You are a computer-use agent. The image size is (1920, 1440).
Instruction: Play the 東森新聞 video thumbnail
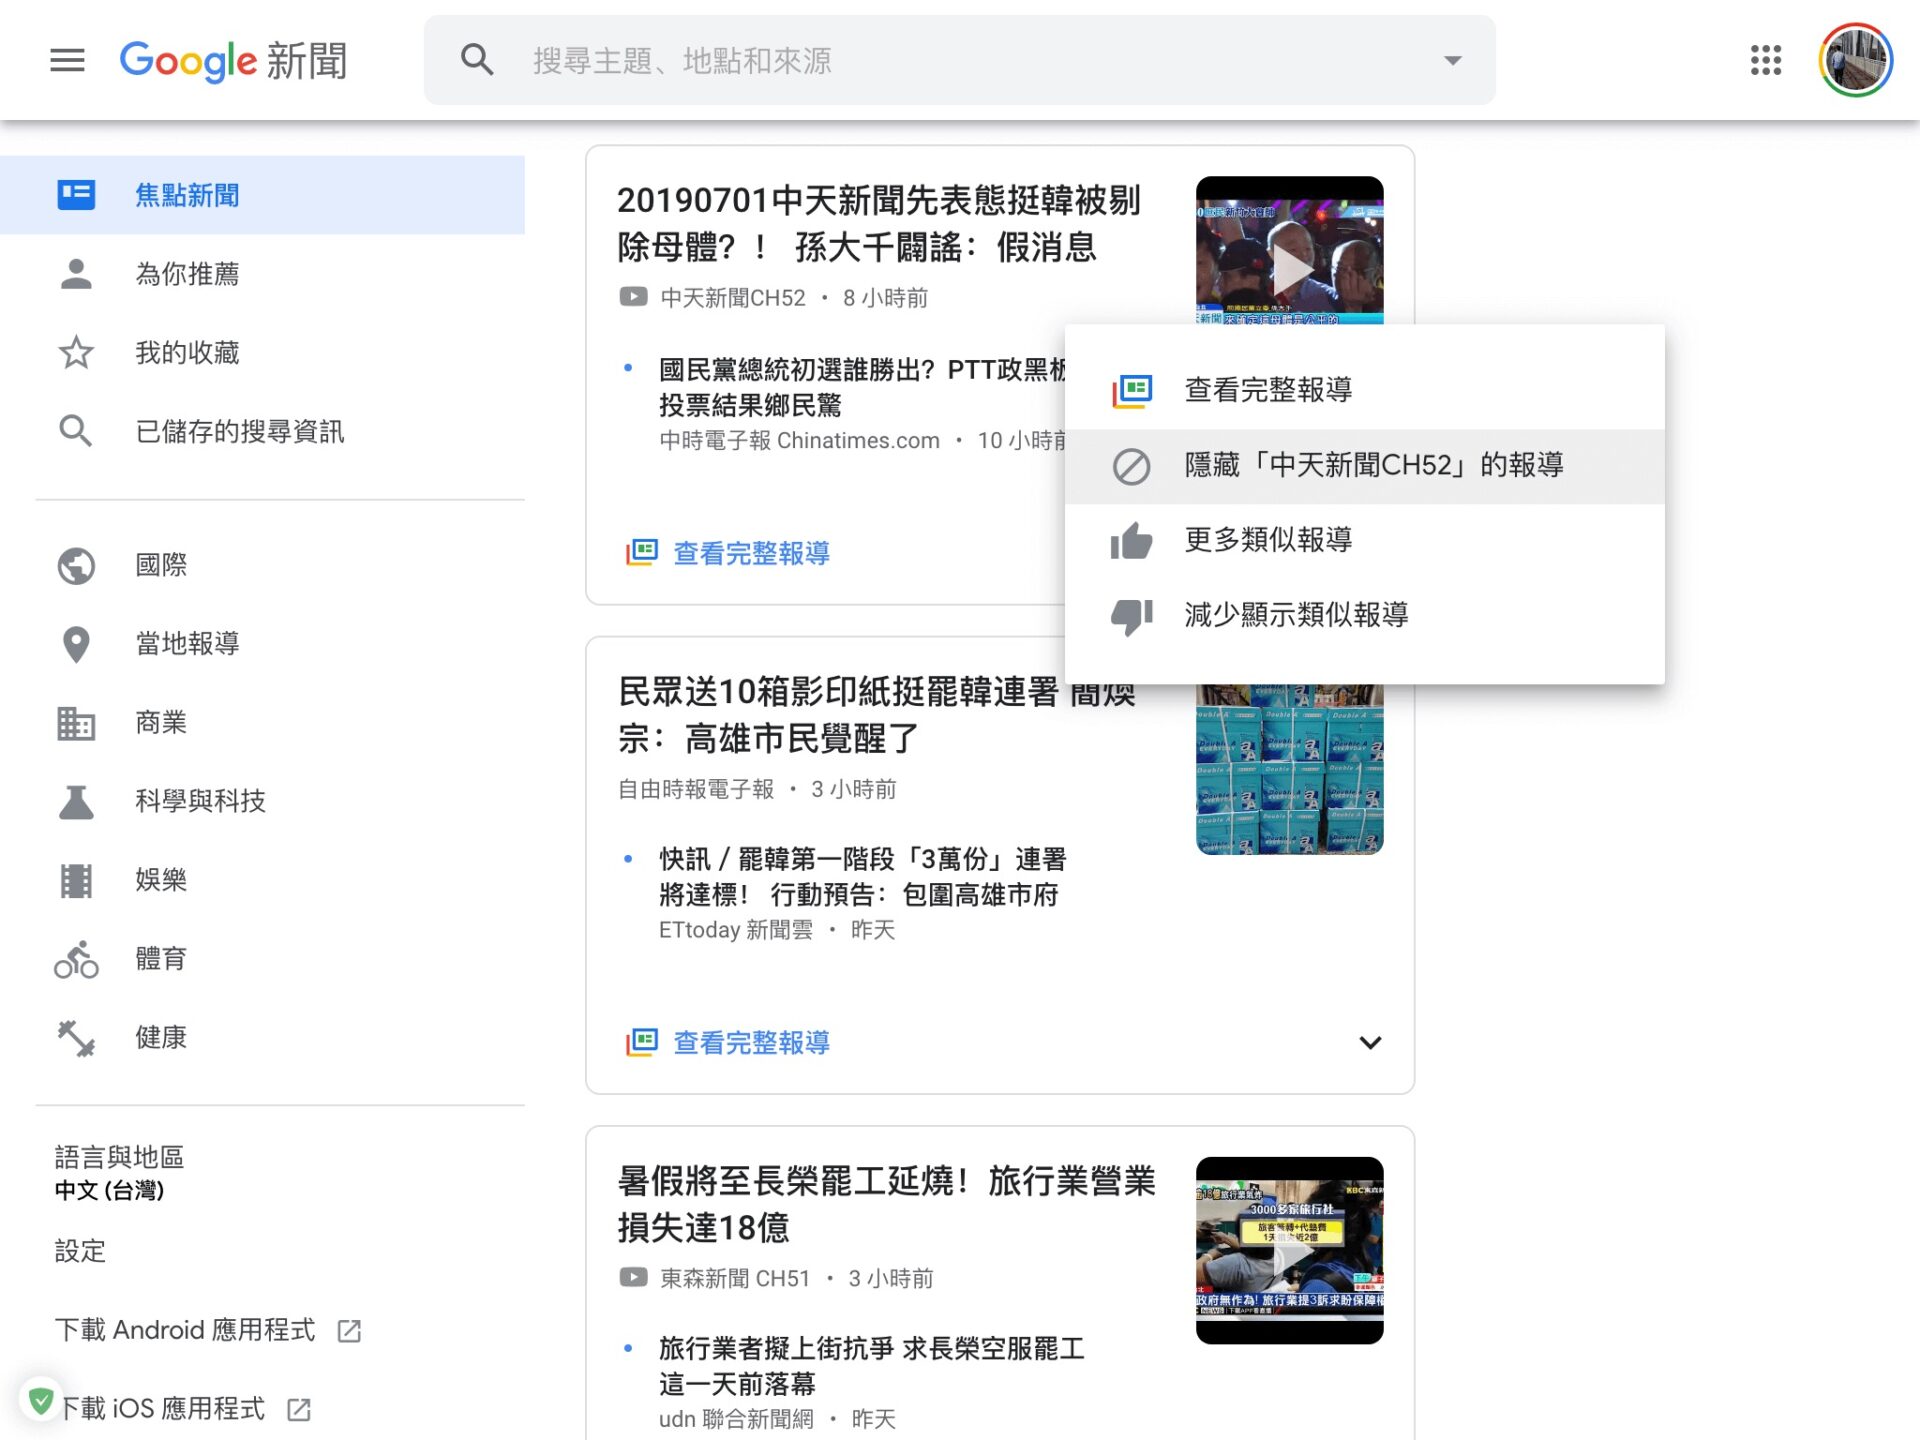coord(1290,1250)
